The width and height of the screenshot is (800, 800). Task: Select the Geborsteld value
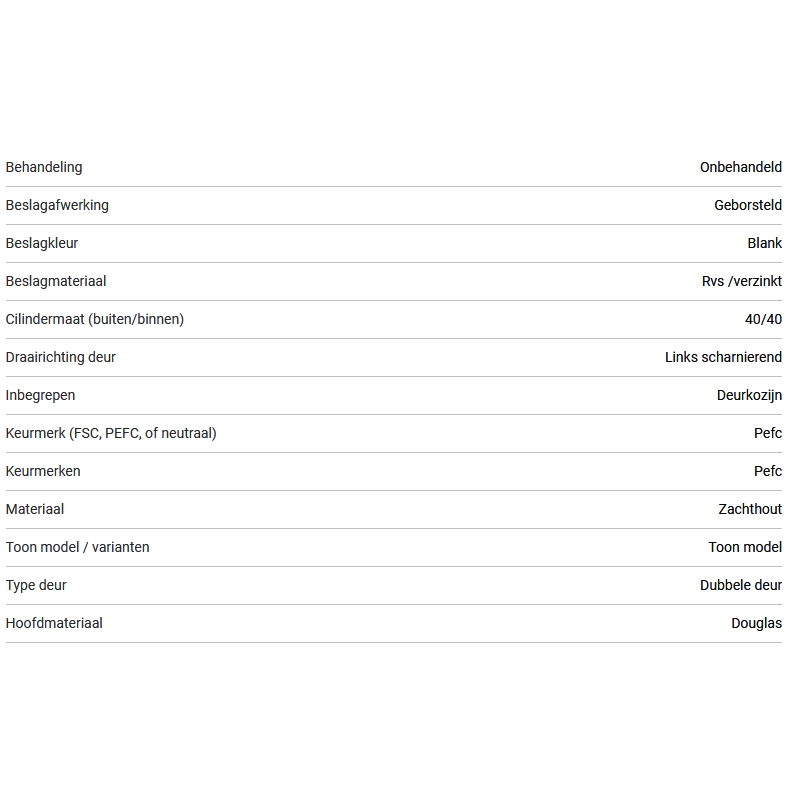[747, 205]
